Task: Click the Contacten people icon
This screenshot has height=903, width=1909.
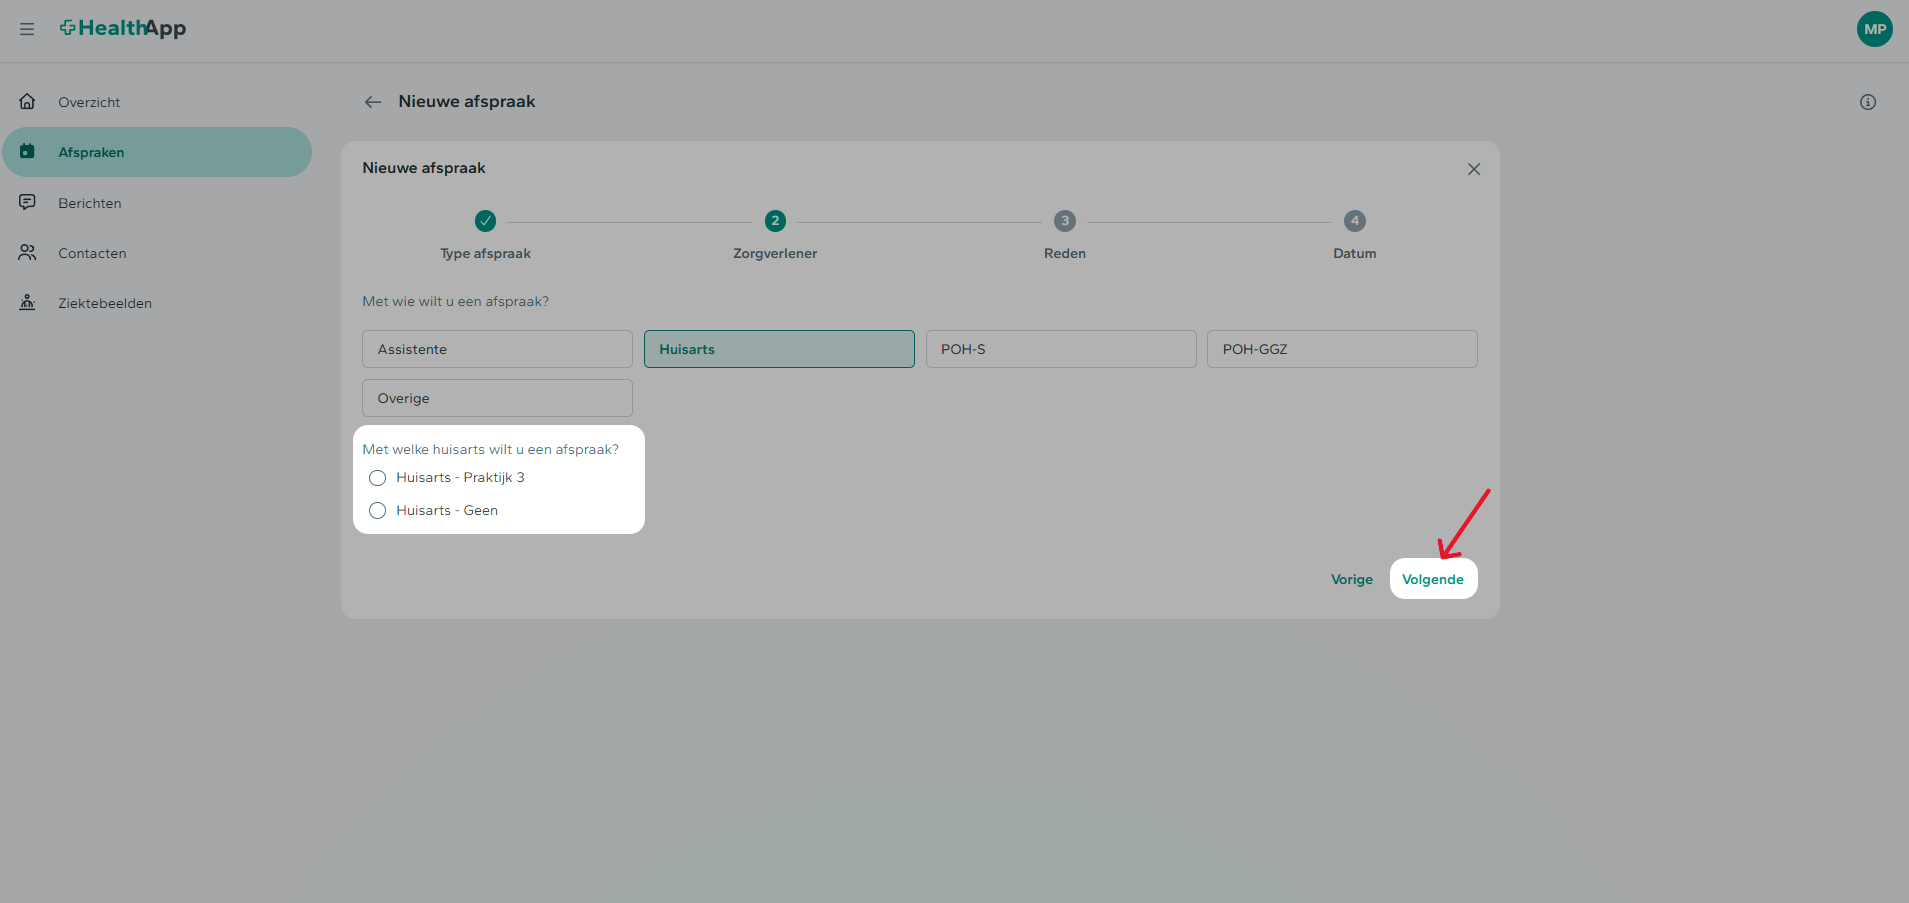Action: point(27,252)
